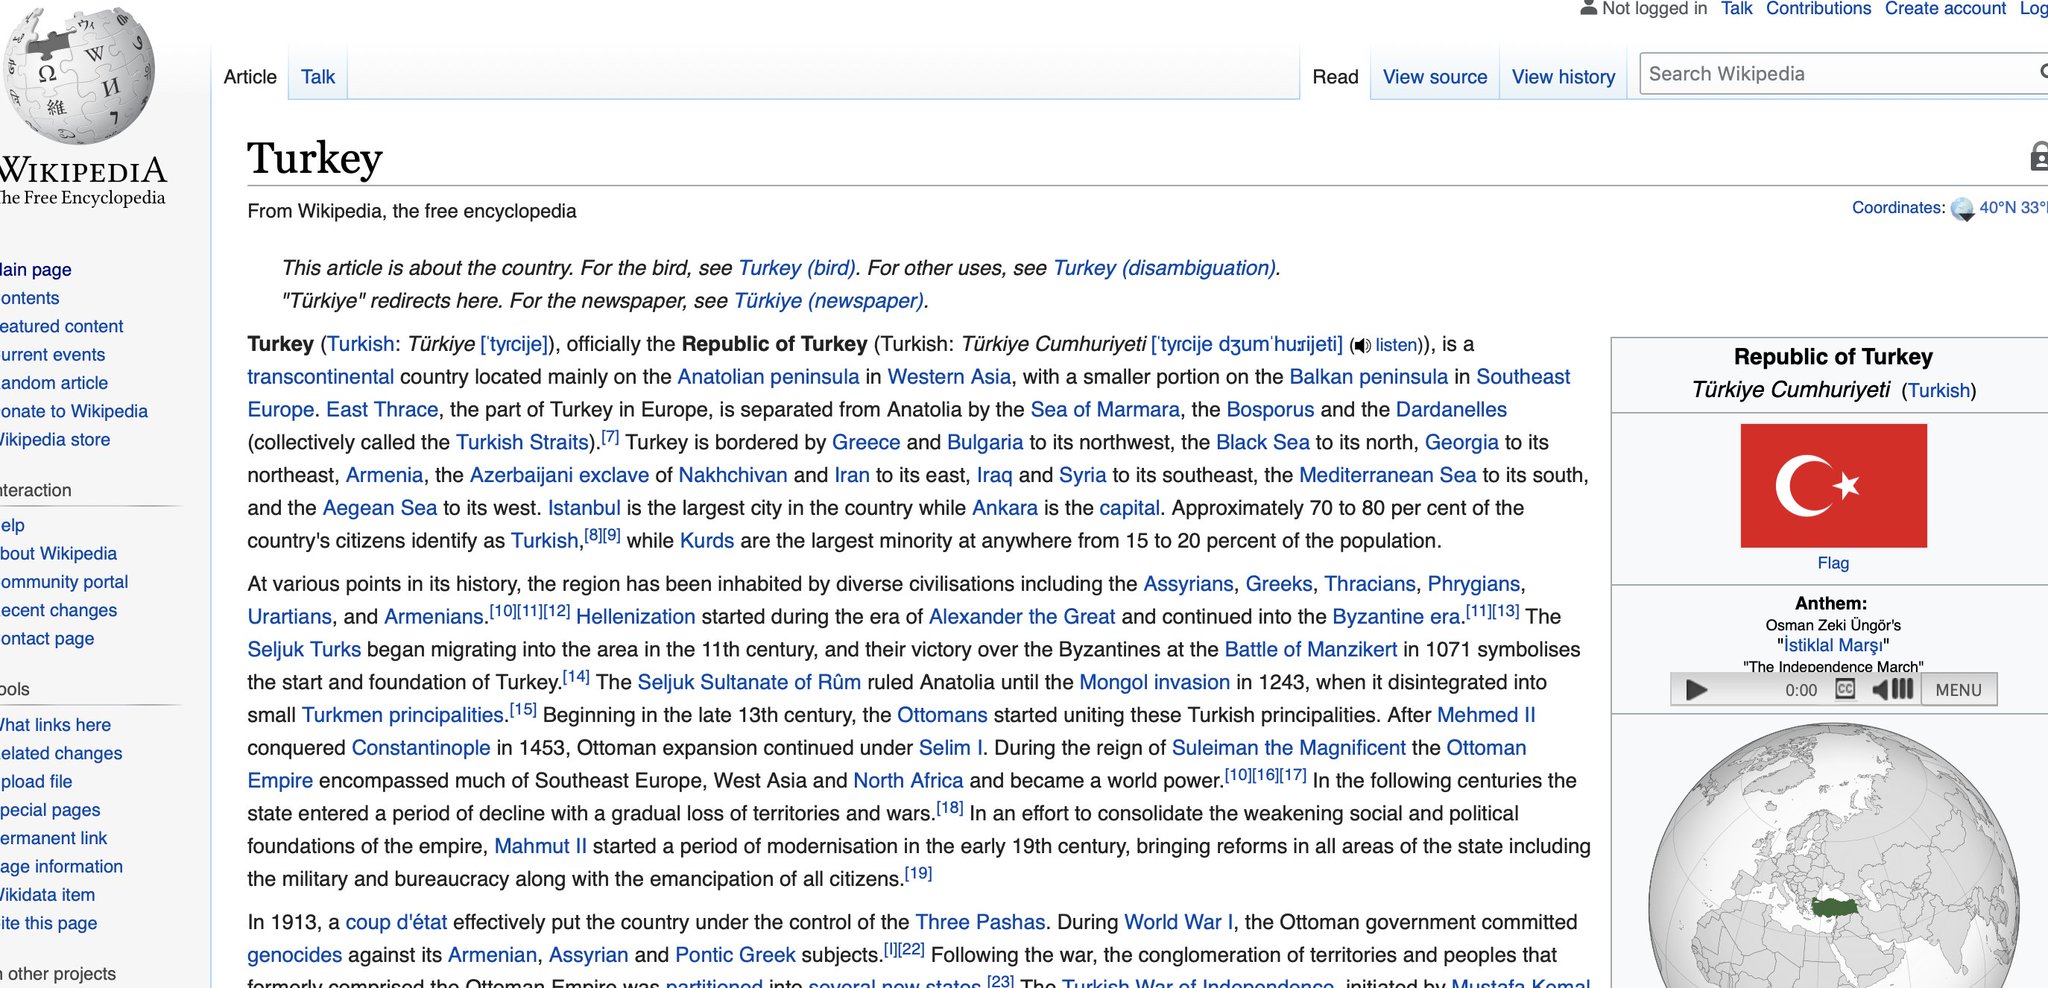The image size is (2048, 988).
Task: Click What links here in Tools
Action: pyautogui.click(x=55, y=725)
